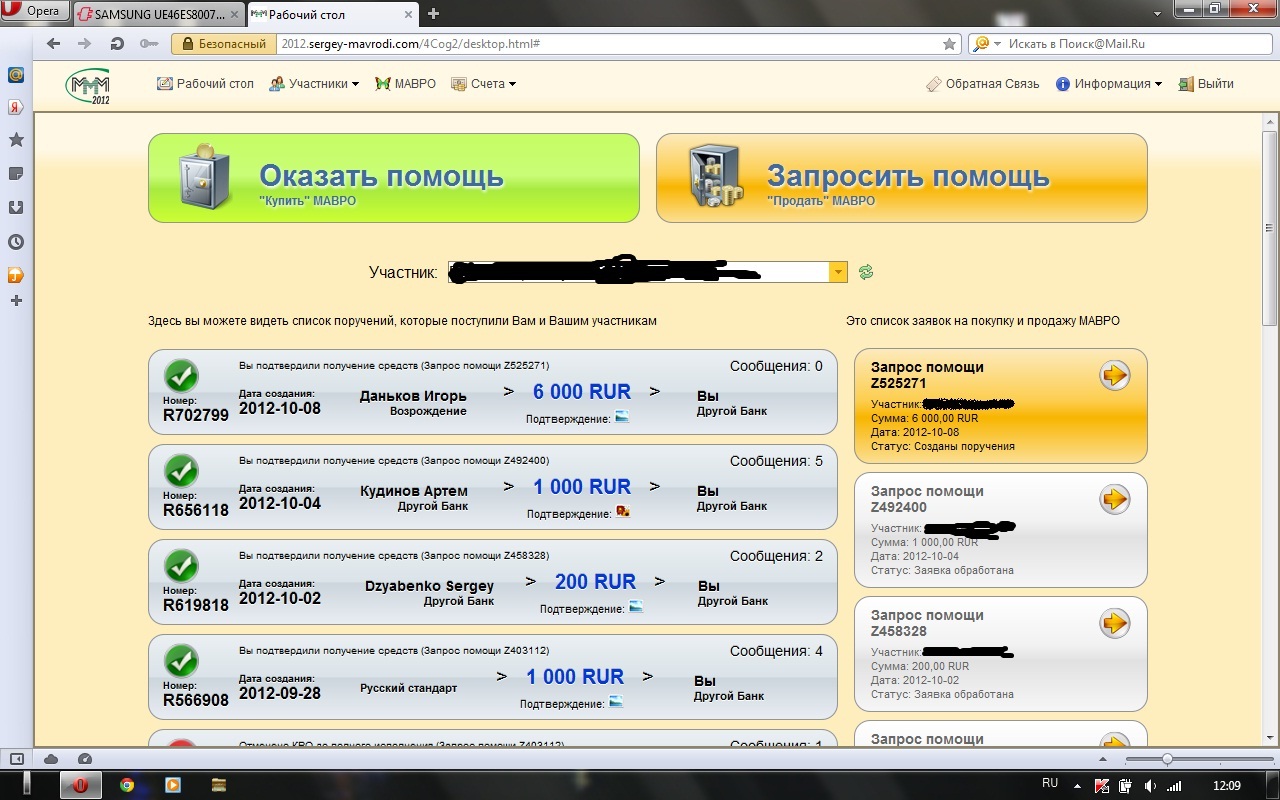Click green checkmark of order R566908
The width and height of the screenshot is (1280, 800).
(x=181, y=661)
